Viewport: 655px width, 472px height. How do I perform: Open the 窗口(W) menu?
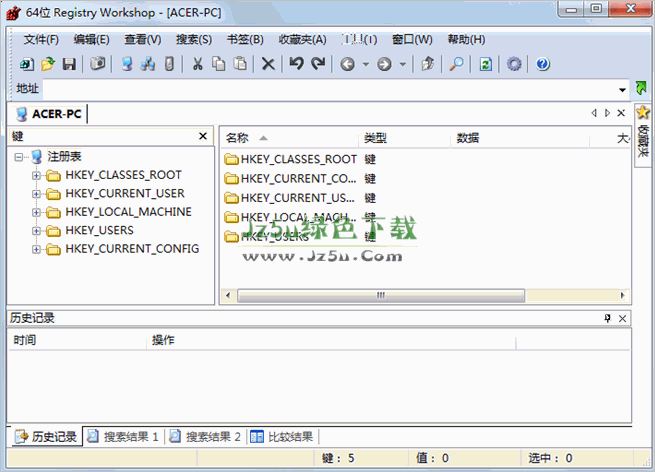tap(412, 40)
